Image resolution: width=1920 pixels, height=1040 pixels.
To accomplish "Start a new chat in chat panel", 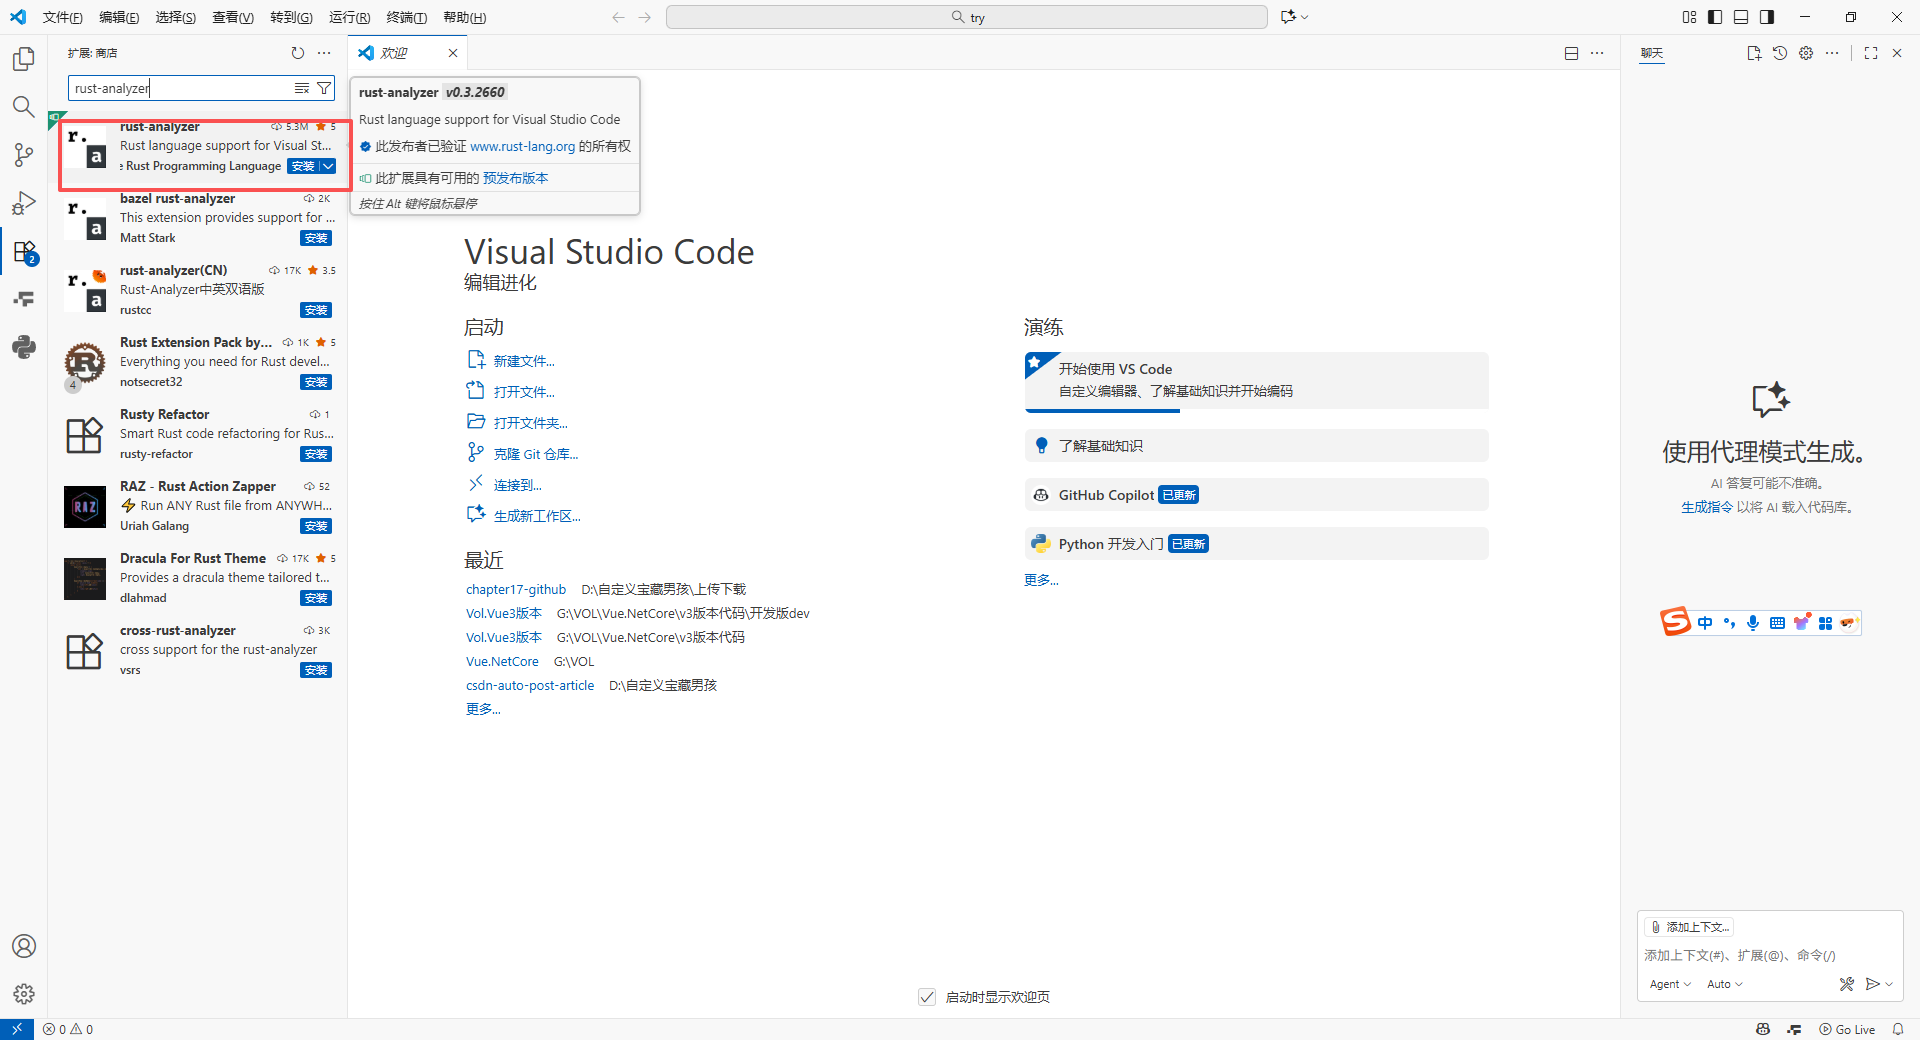I will click(1754, 53).
